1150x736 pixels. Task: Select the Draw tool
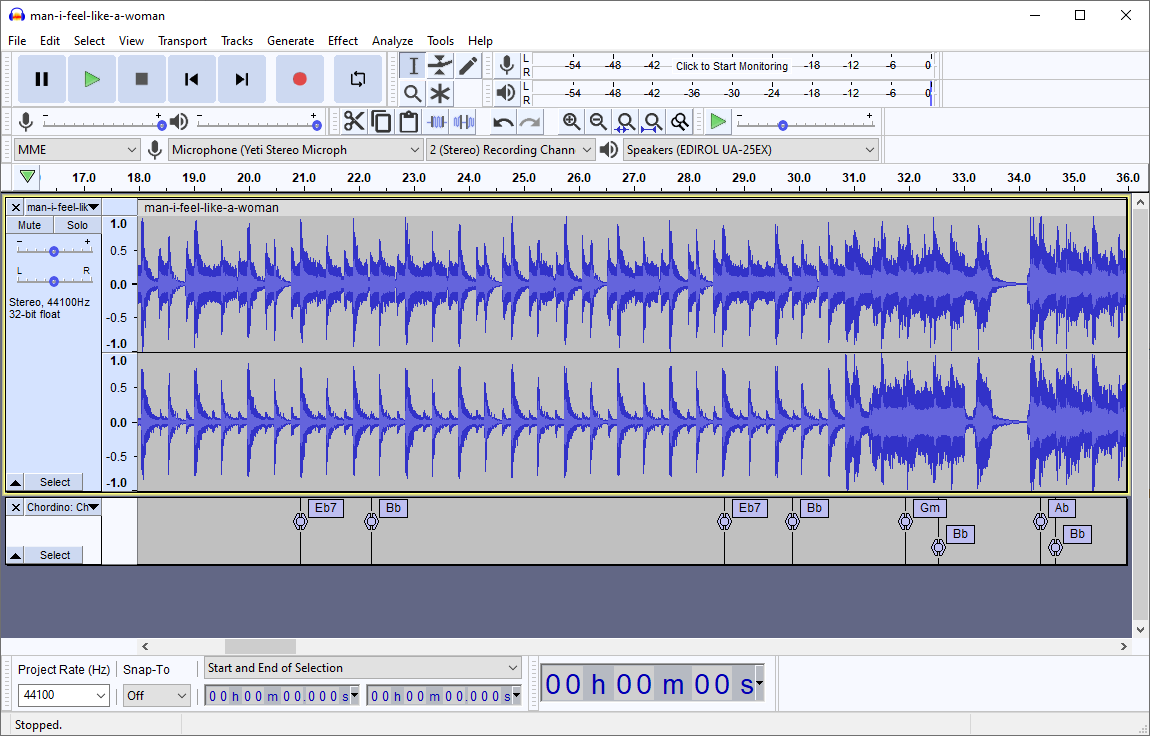pos(467,65)
